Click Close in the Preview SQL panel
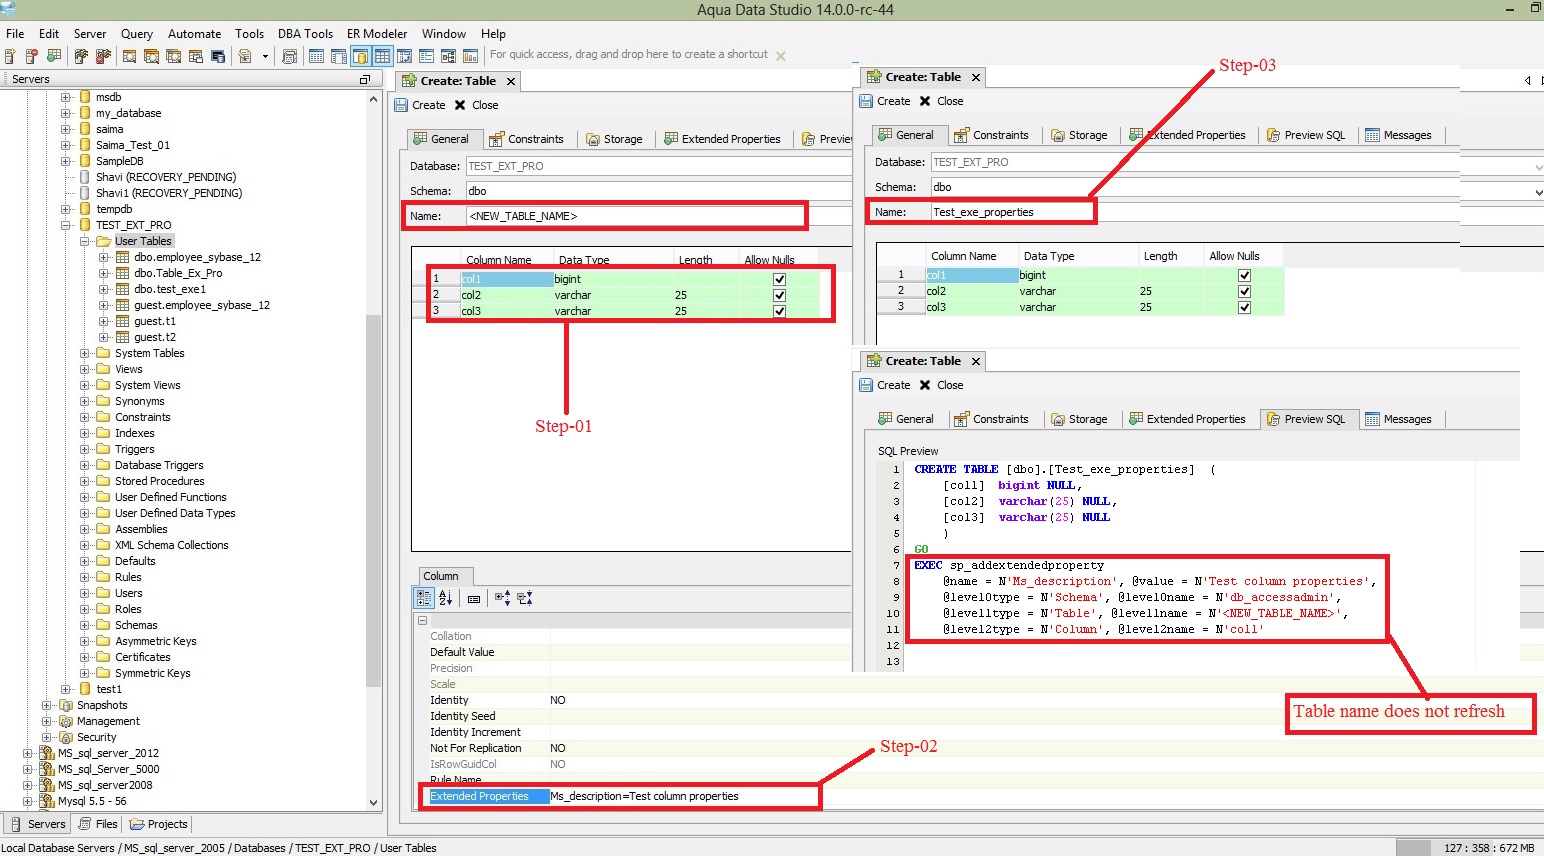 [x=941, y=385]
